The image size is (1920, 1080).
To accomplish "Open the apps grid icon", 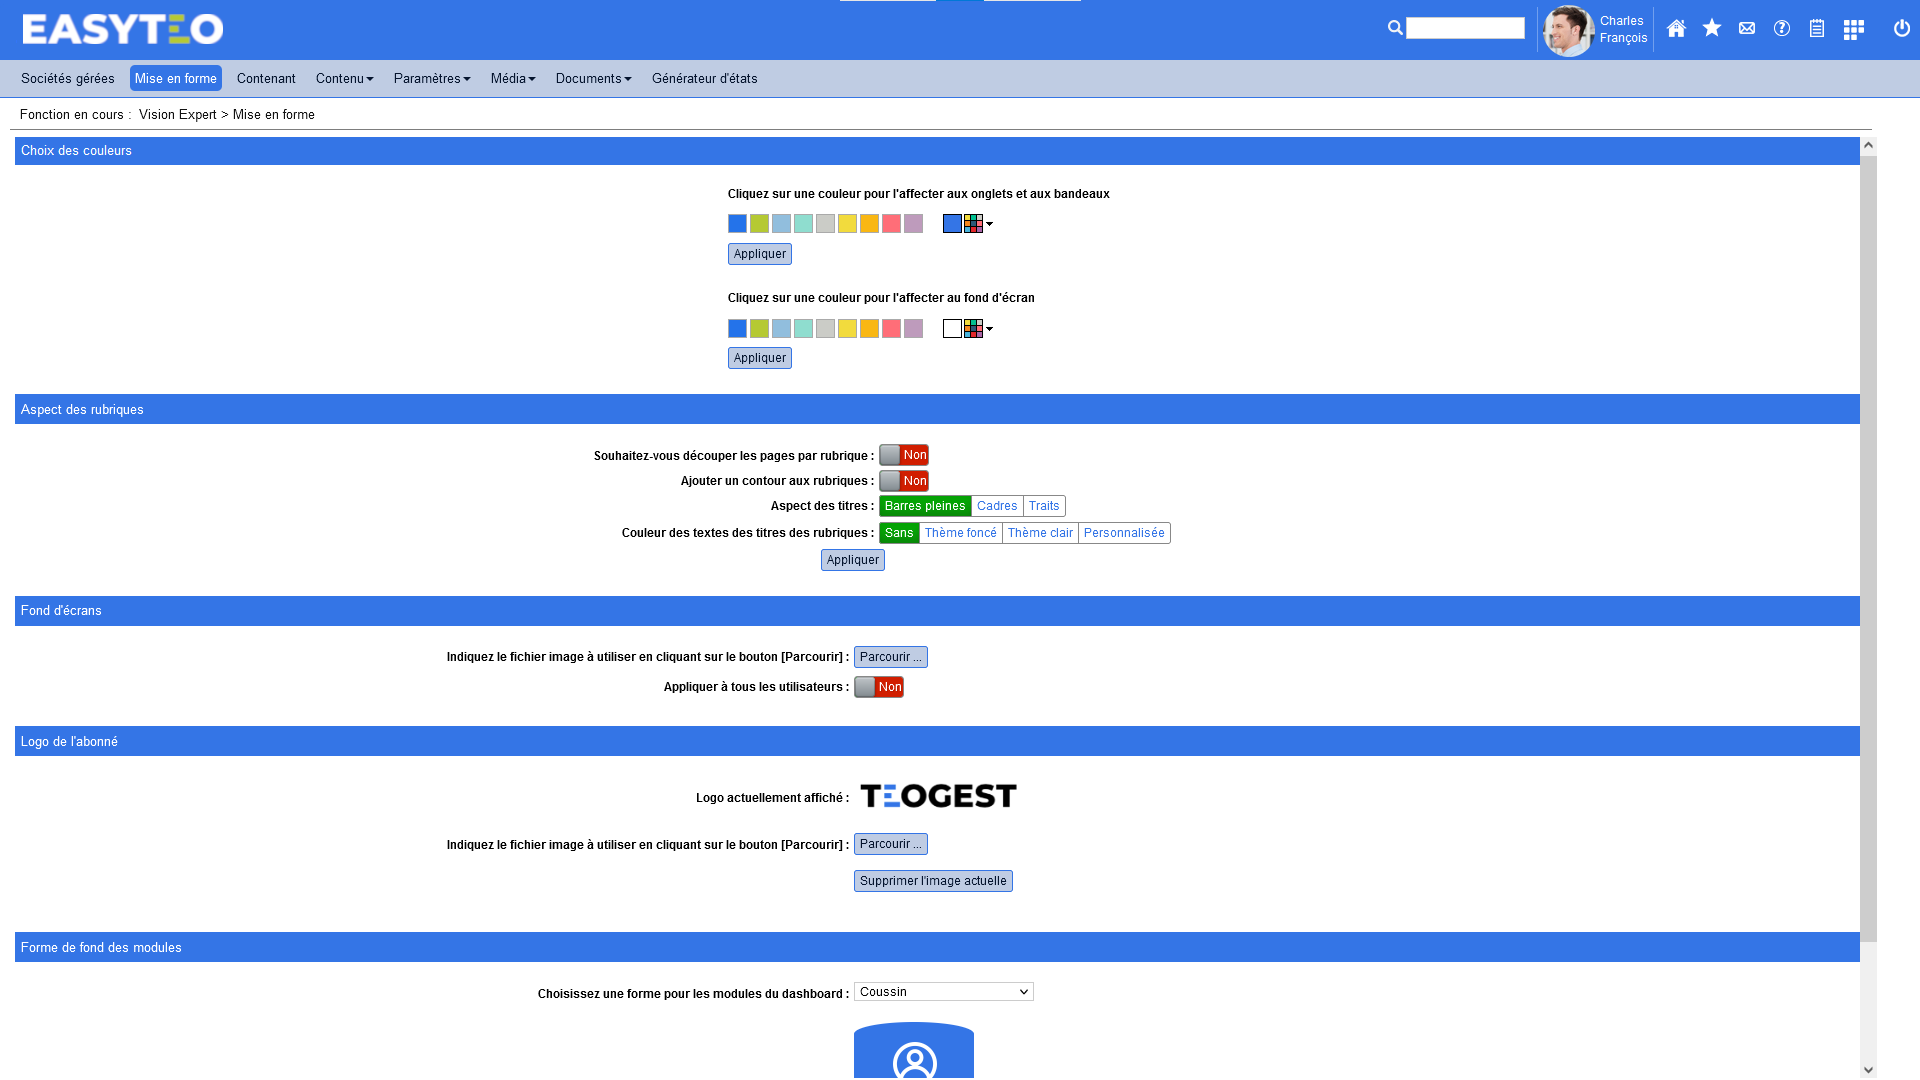I will pos(1853,30).
